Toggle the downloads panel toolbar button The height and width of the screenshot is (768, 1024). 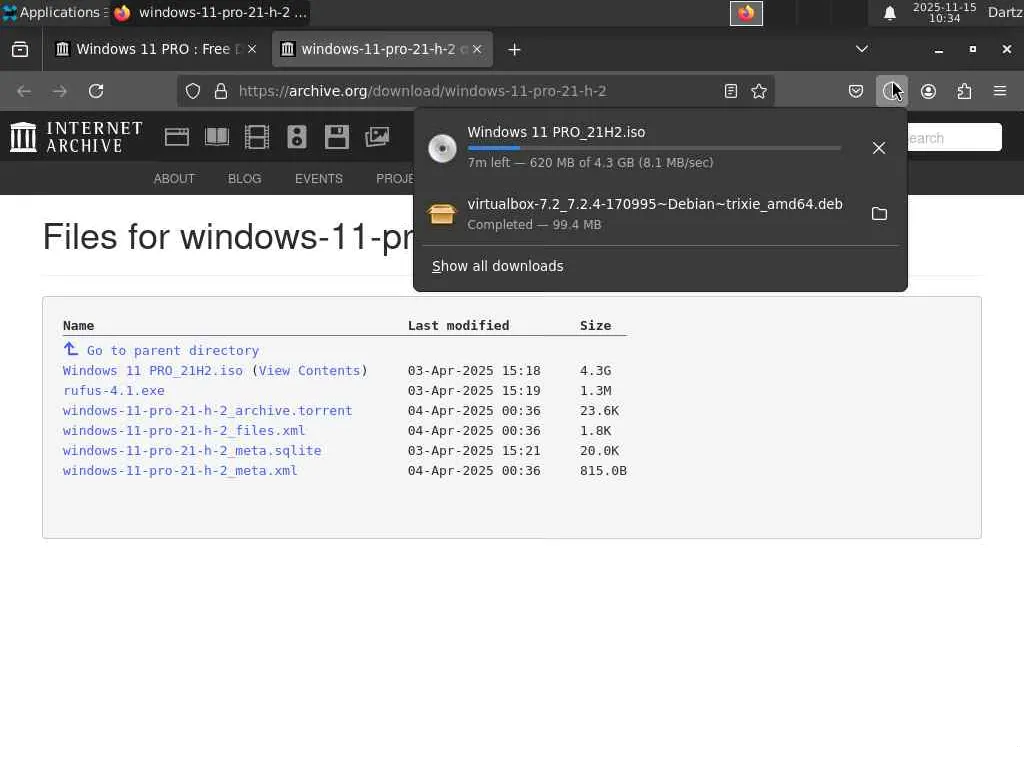[x=891, y=91]
